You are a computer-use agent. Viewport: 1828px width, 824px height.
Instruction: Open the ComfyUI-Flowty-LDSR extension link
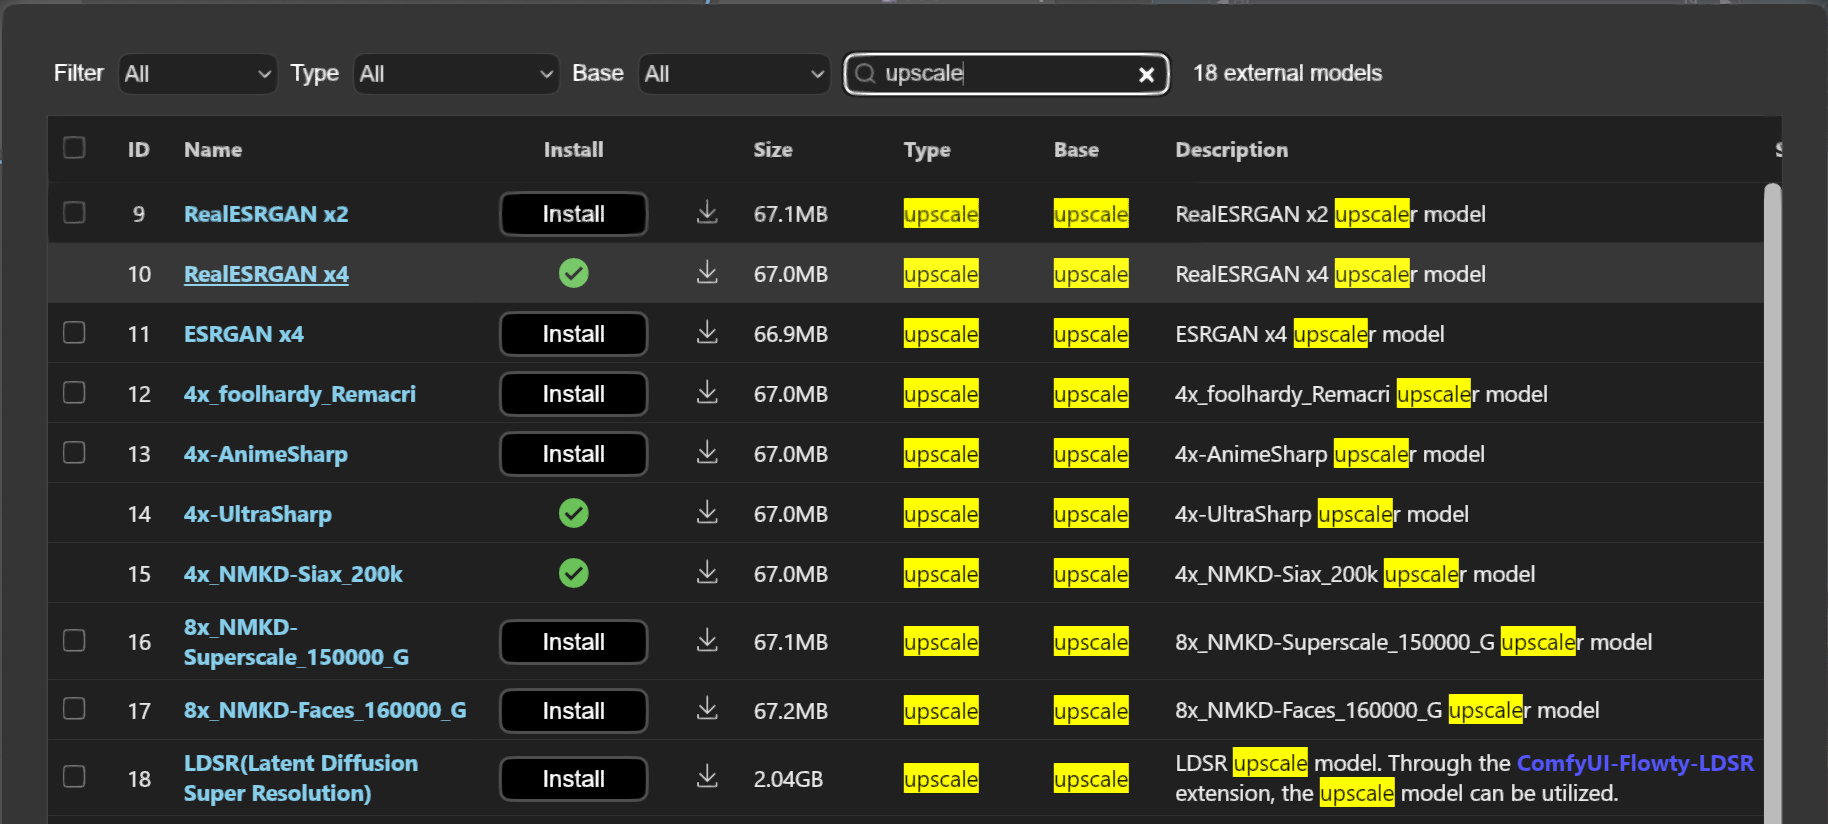point(1635,763)
